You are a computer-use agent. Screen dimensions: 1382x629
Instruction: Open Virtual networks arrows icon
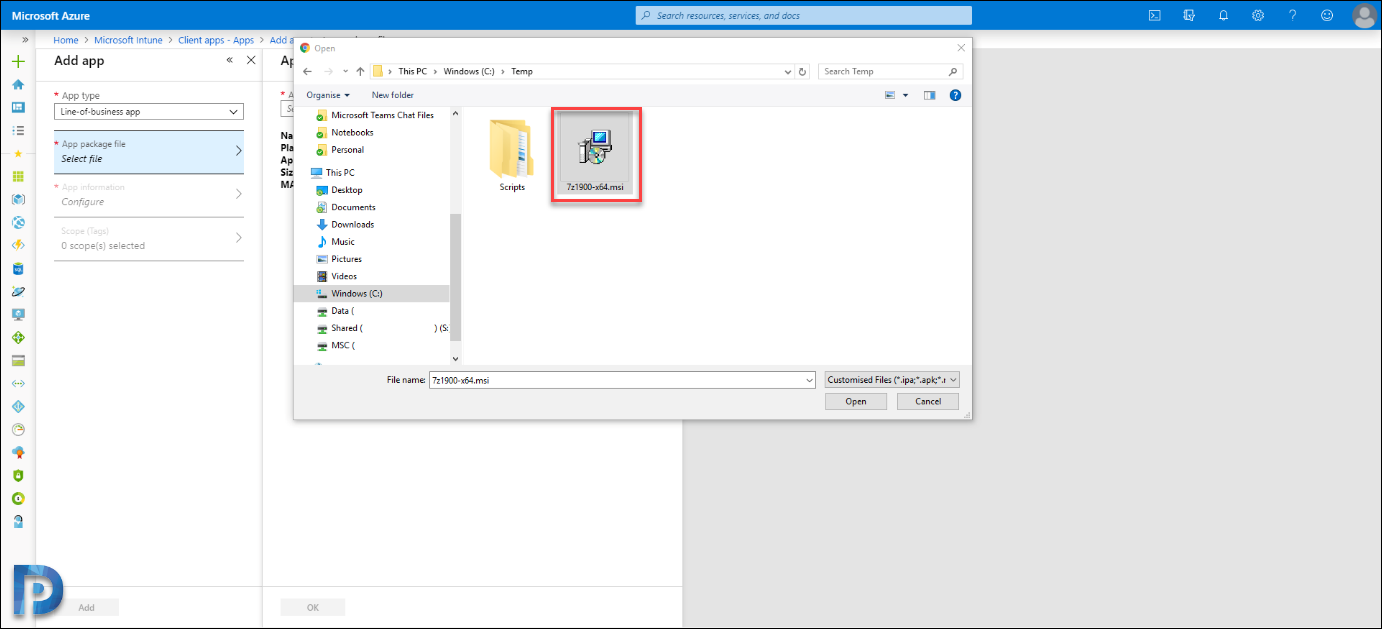tap(18, 383)
